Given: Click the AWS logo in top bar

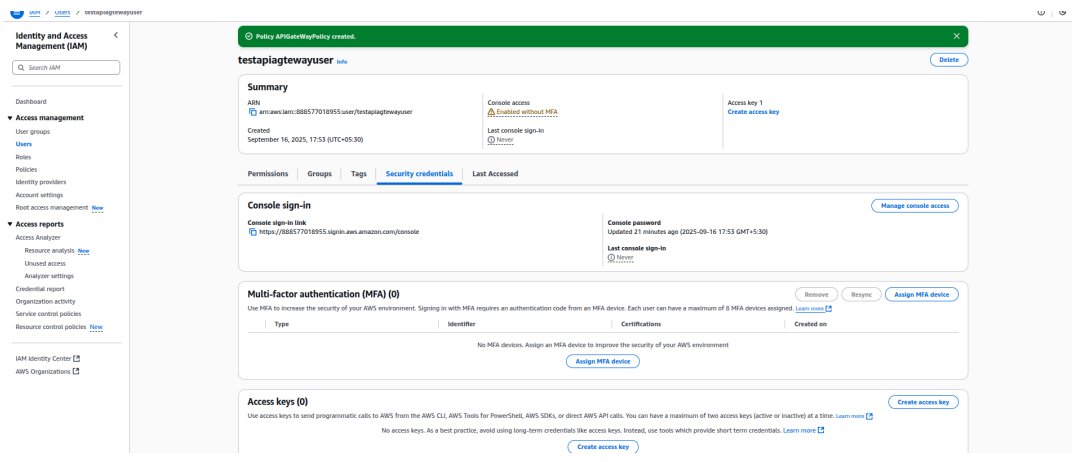Looking at the screenshot, I should pos(17,11).
